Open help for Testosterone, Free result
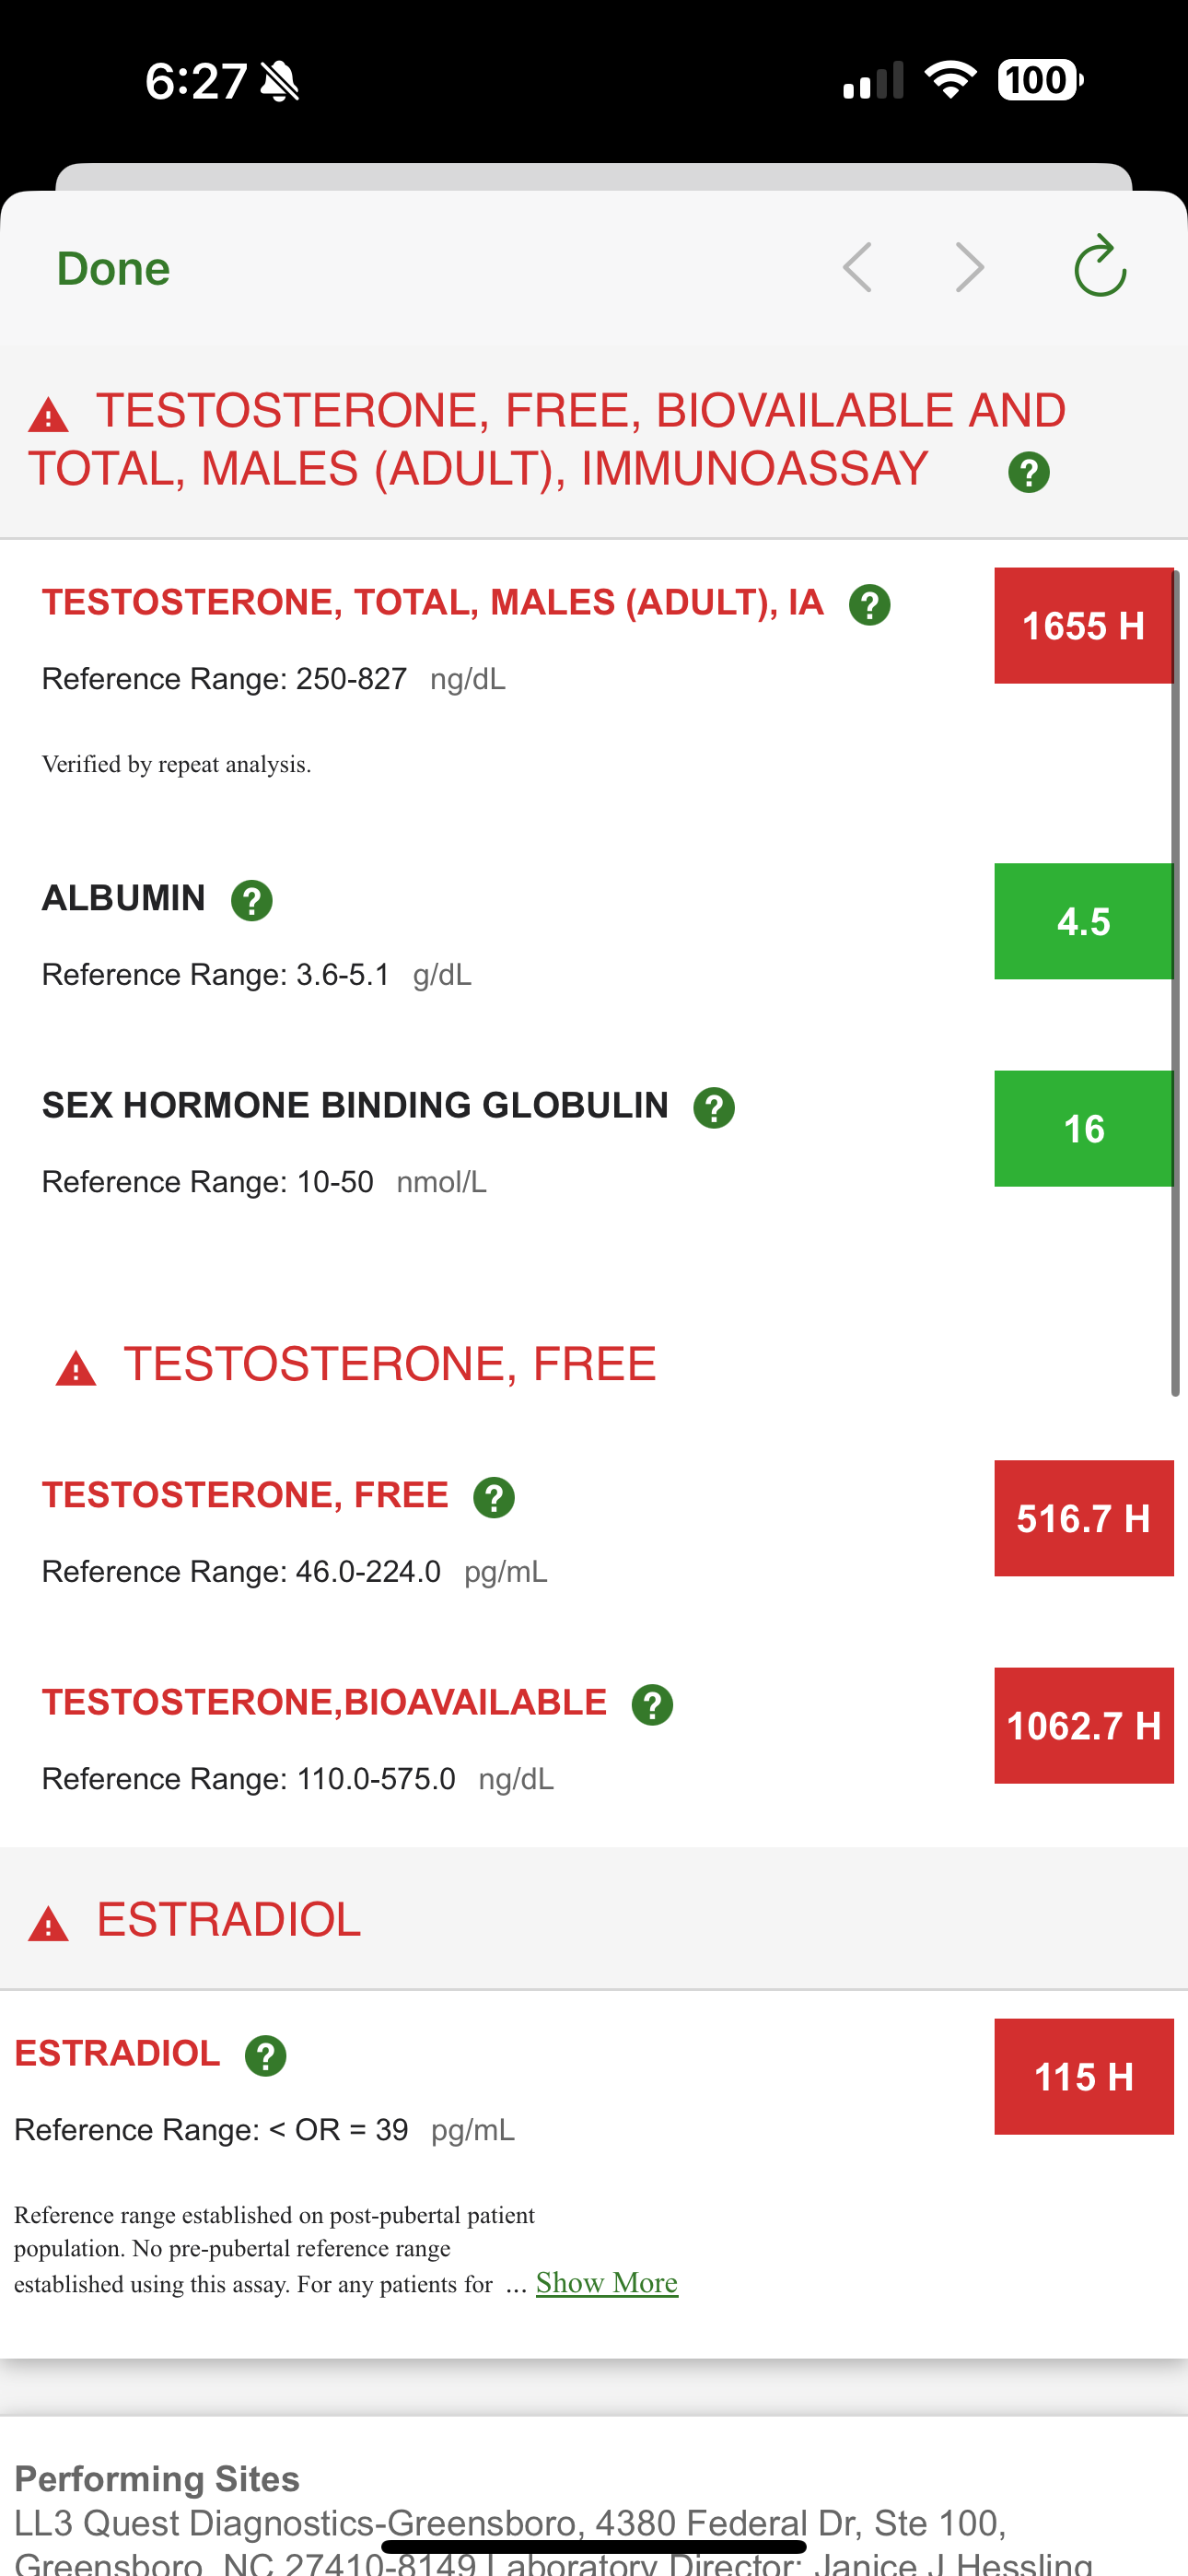 [493, 1497]
